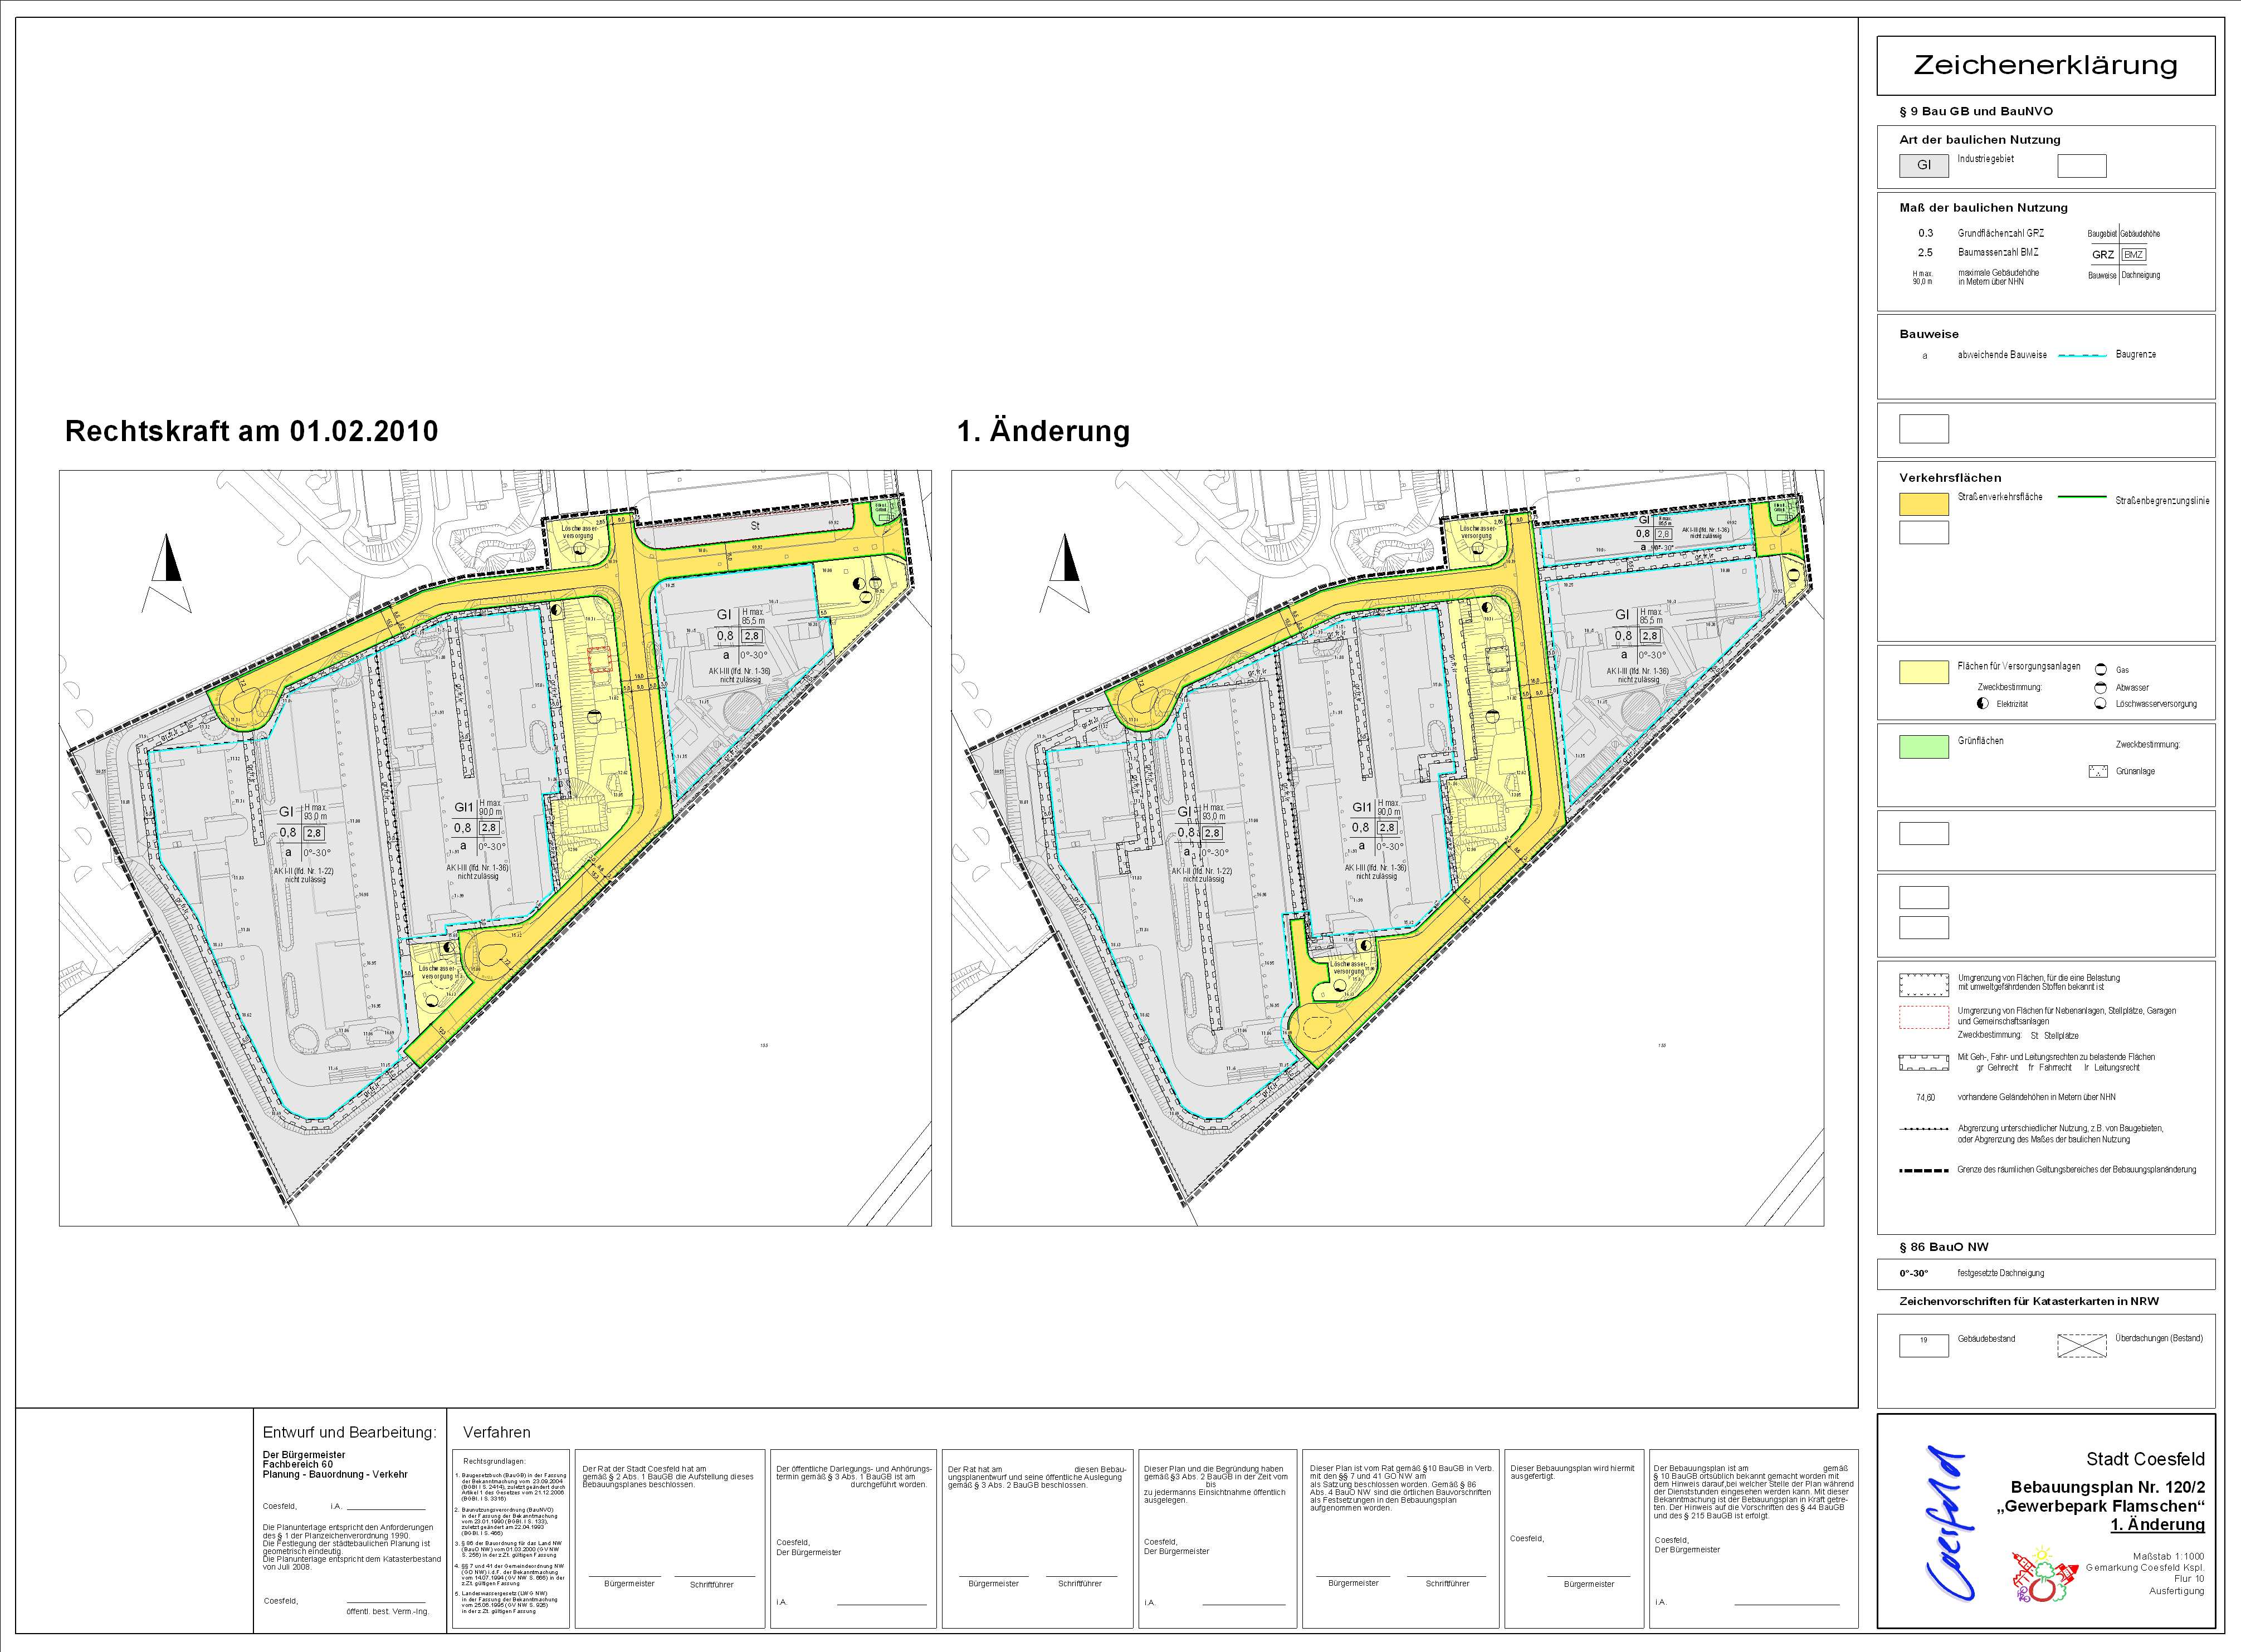This screenshot has width=2241, height=1652.
Task: Click Der Bürgermeister Fachbereich 60 text block
Action: coord(335,1465)
